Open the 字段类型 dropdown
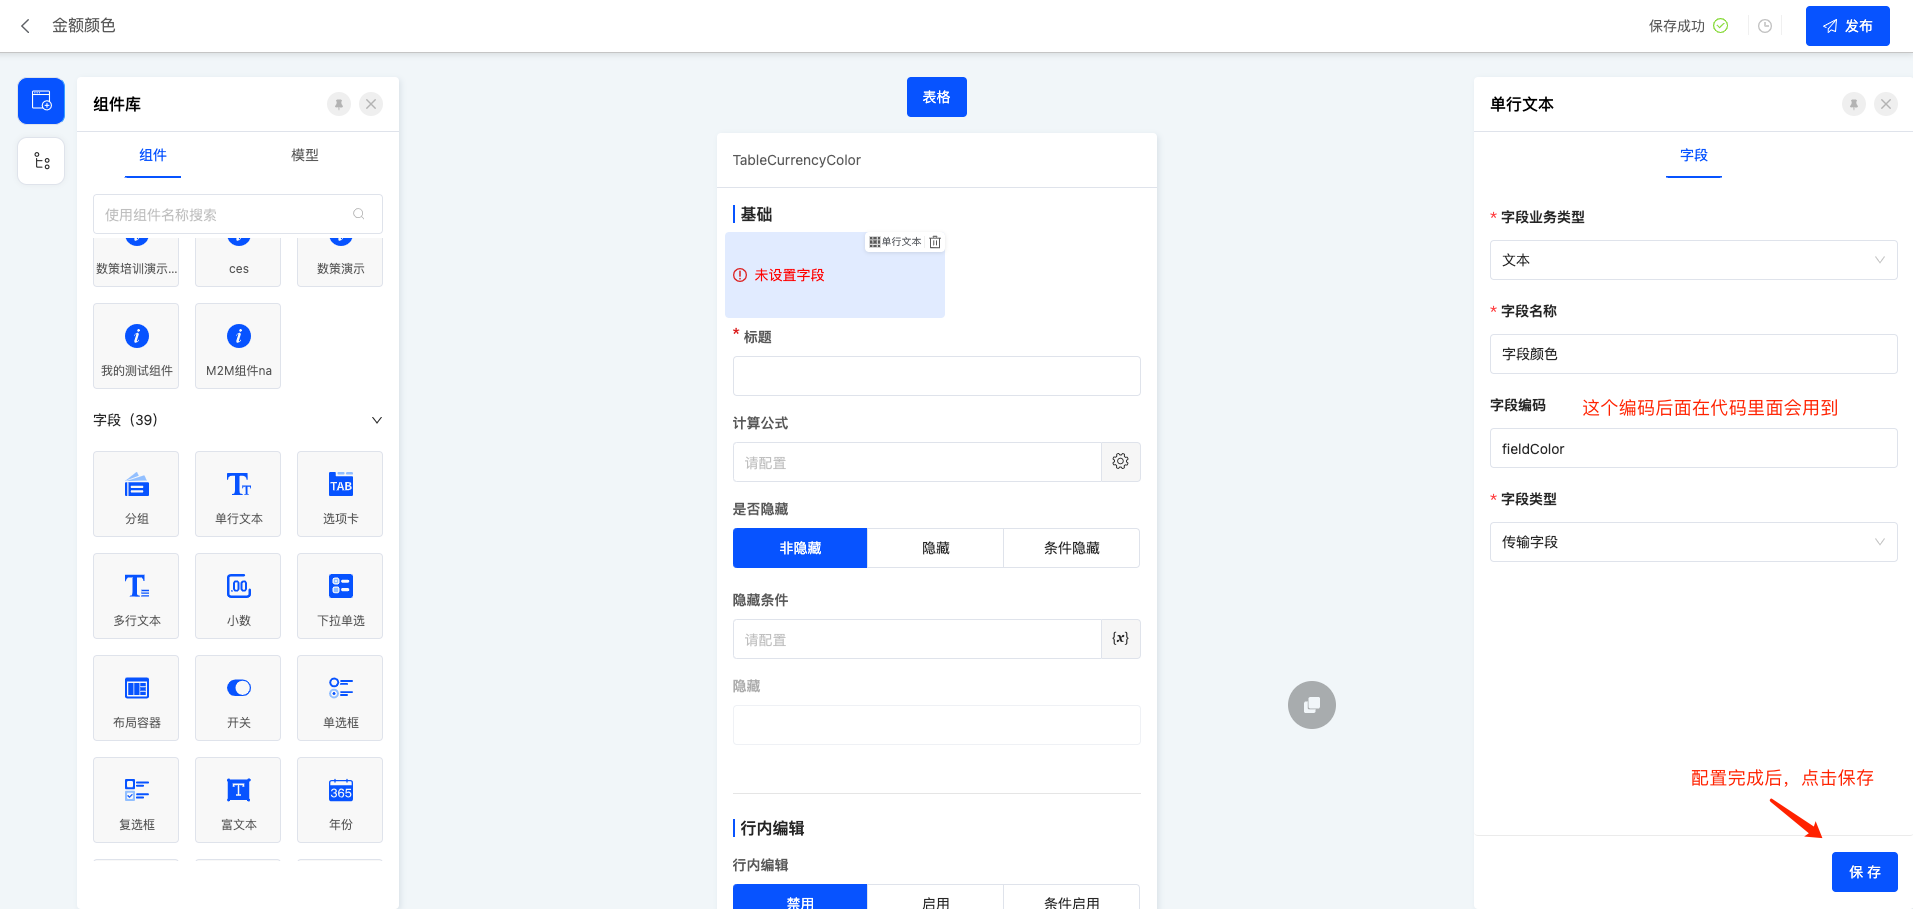 (1693, 542)
